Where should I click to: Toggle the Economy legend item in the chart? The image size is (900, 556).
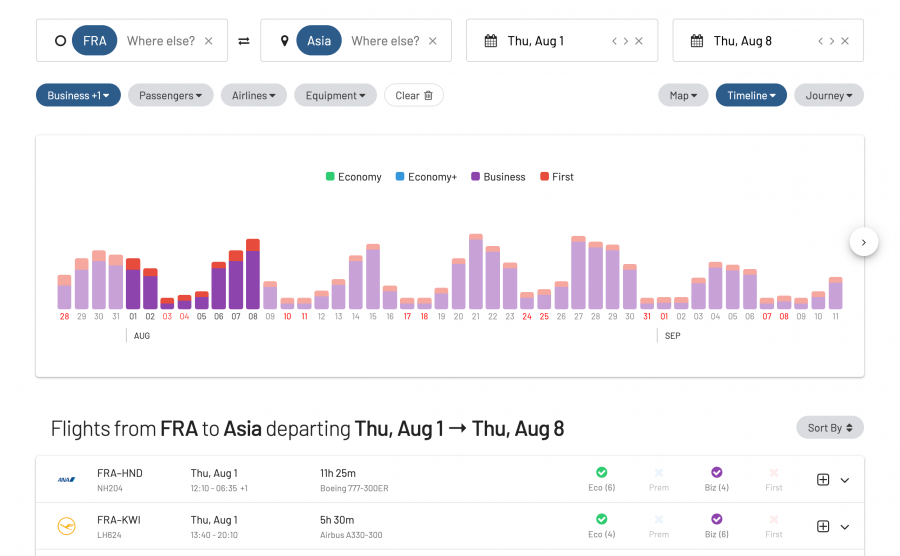coord(353,177)
